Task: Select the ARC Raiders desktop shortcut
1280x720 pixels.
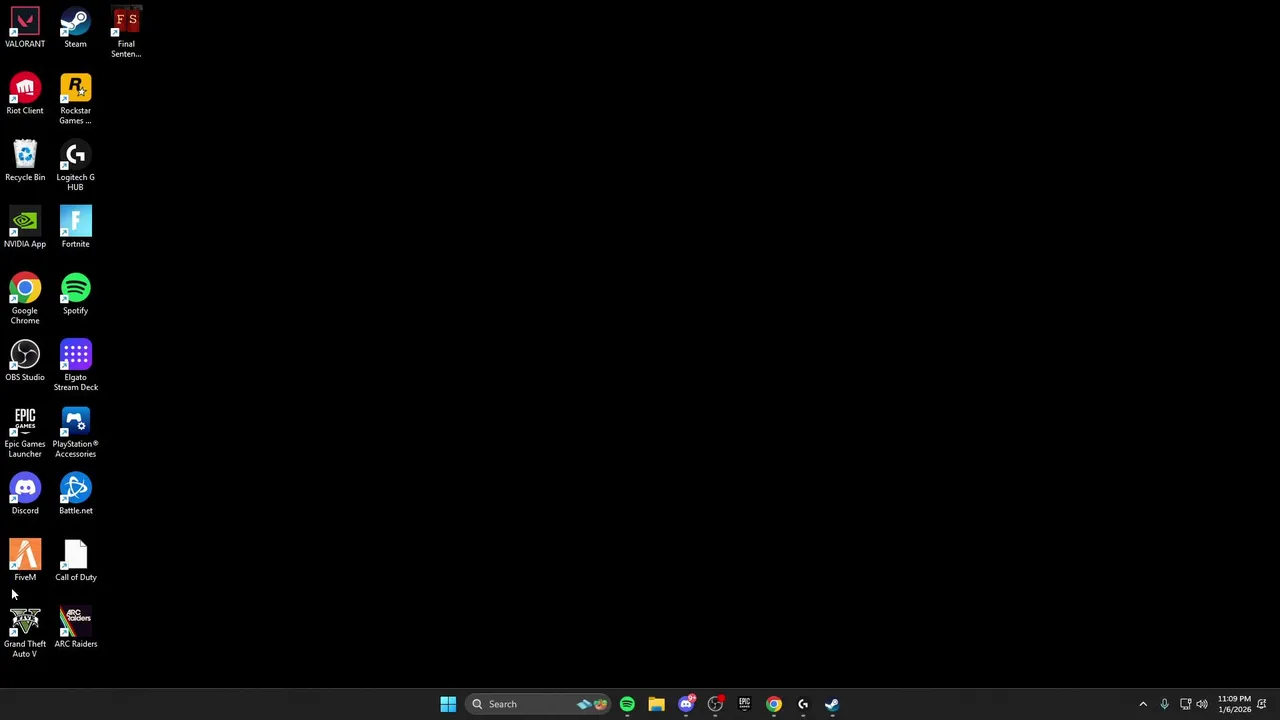Action: click(x=75, y=629)
